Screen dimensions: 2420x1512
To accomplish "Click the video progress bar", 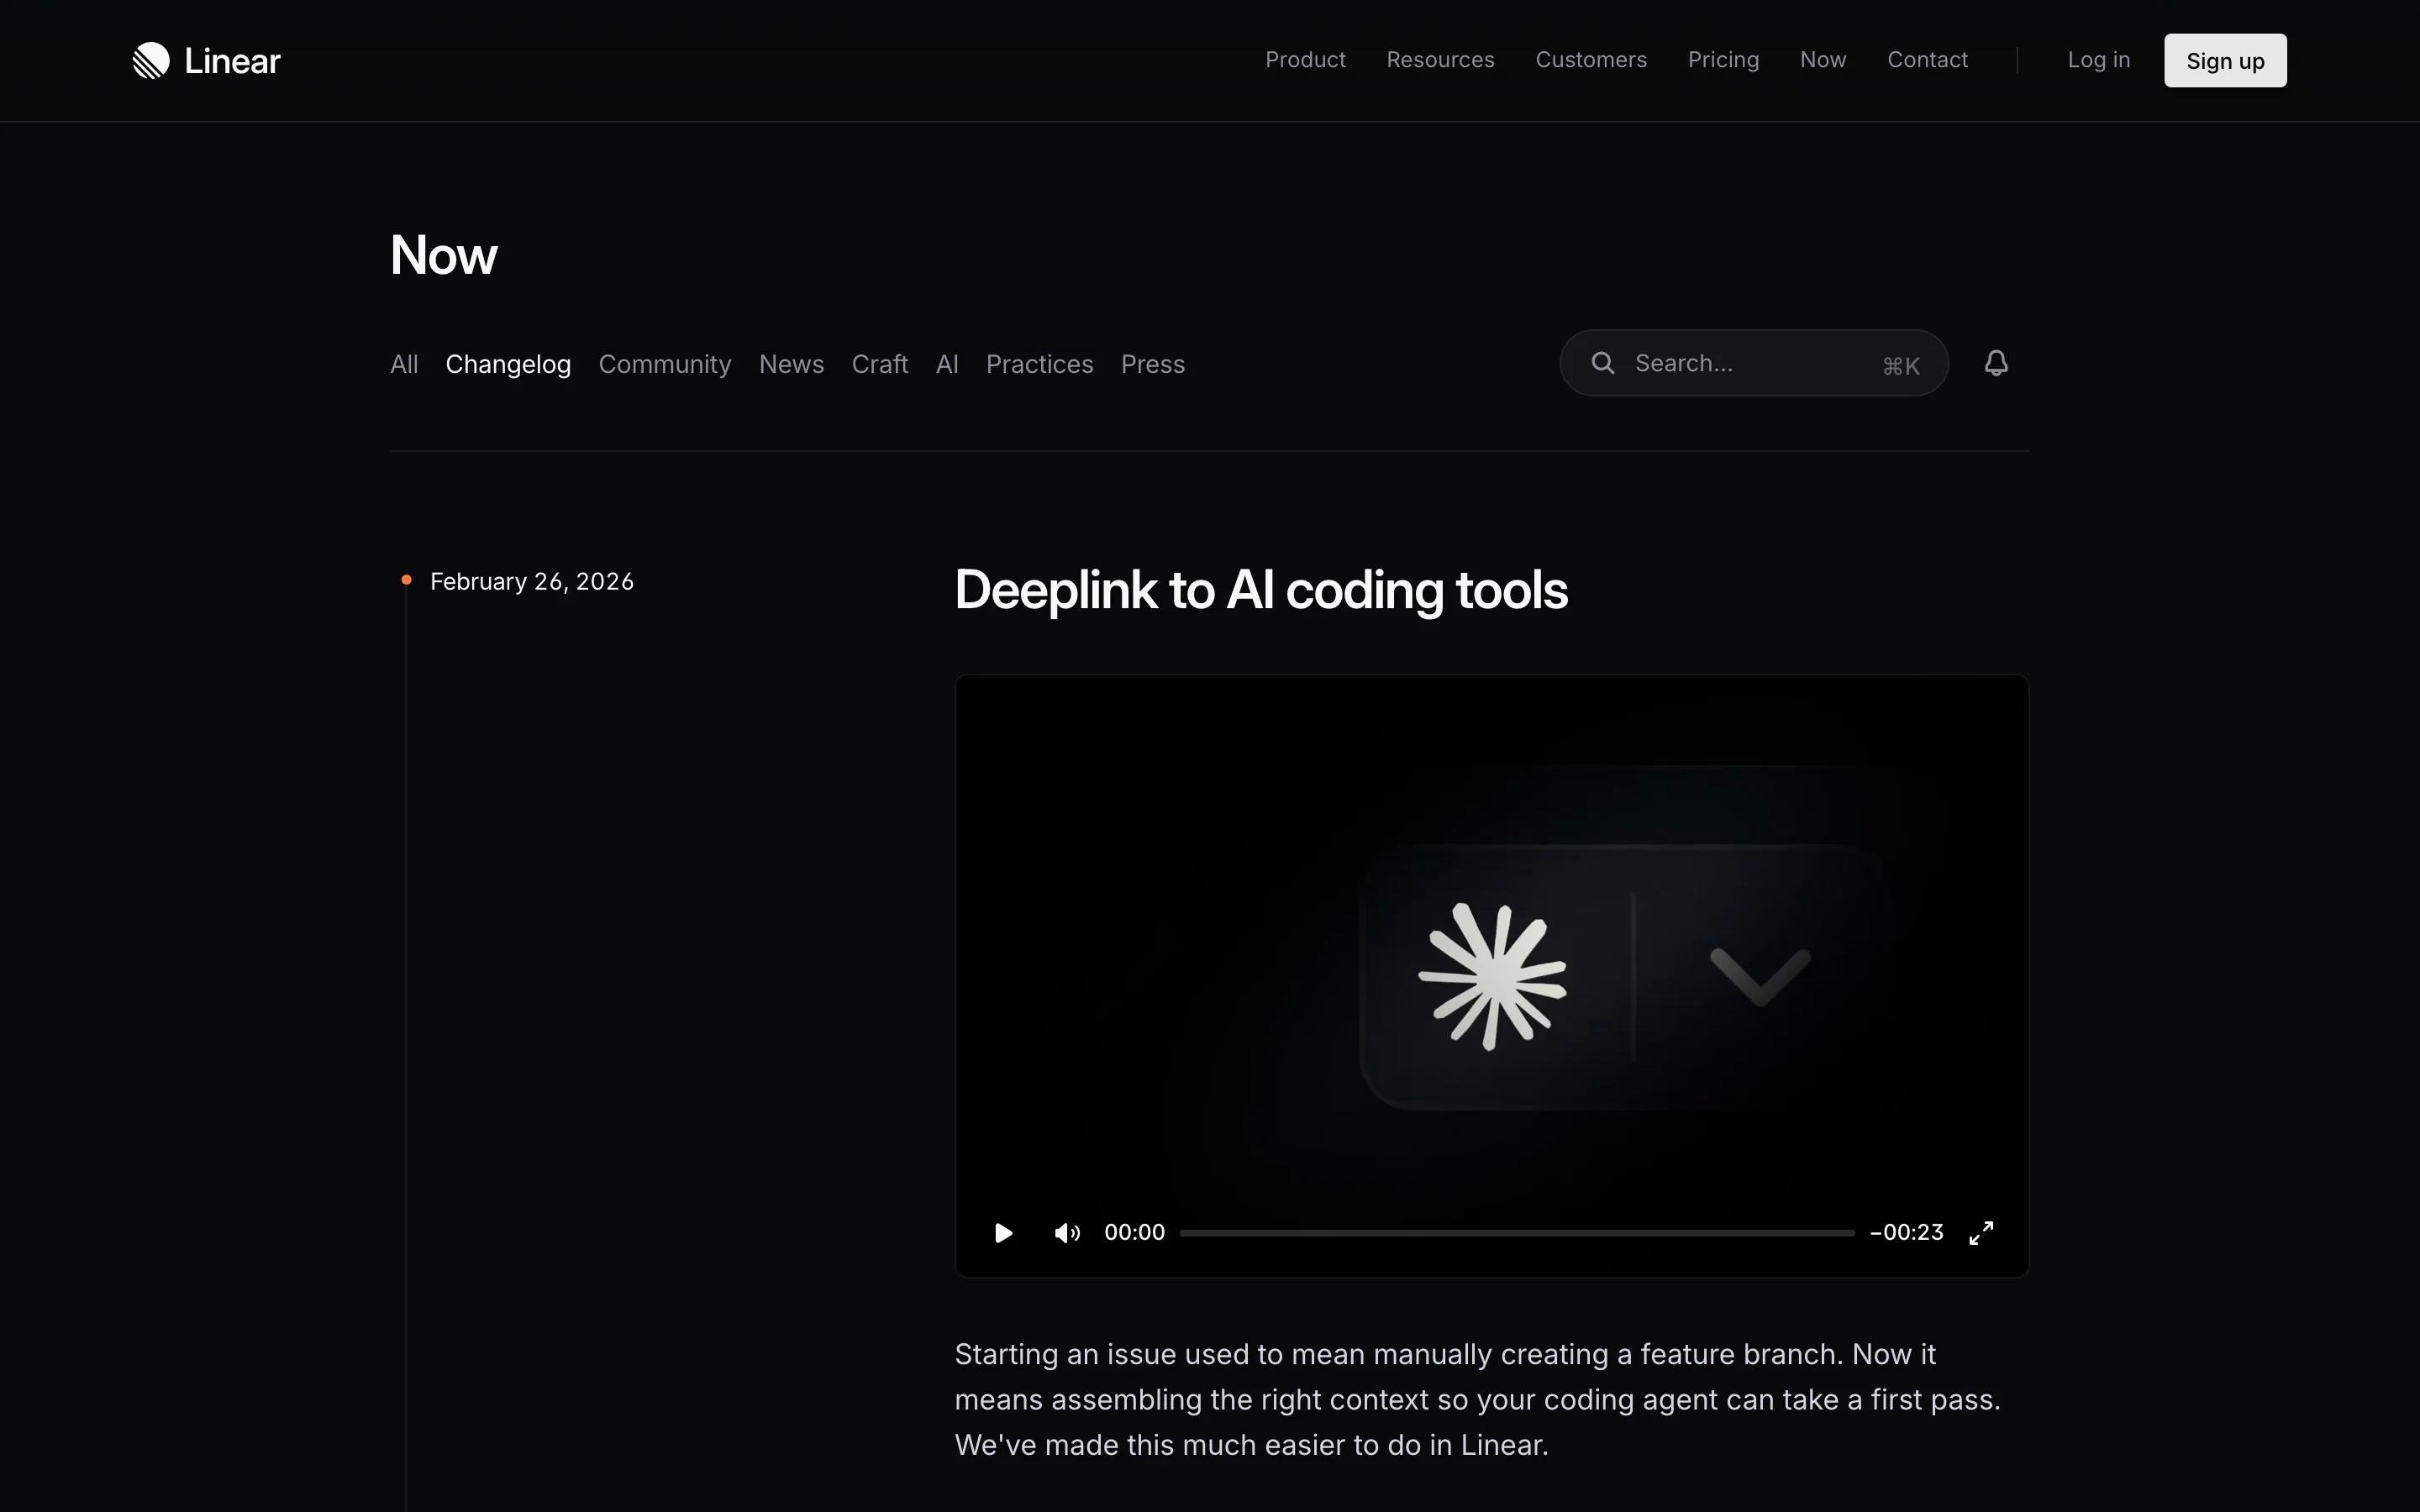I will coord(1516,1233).
